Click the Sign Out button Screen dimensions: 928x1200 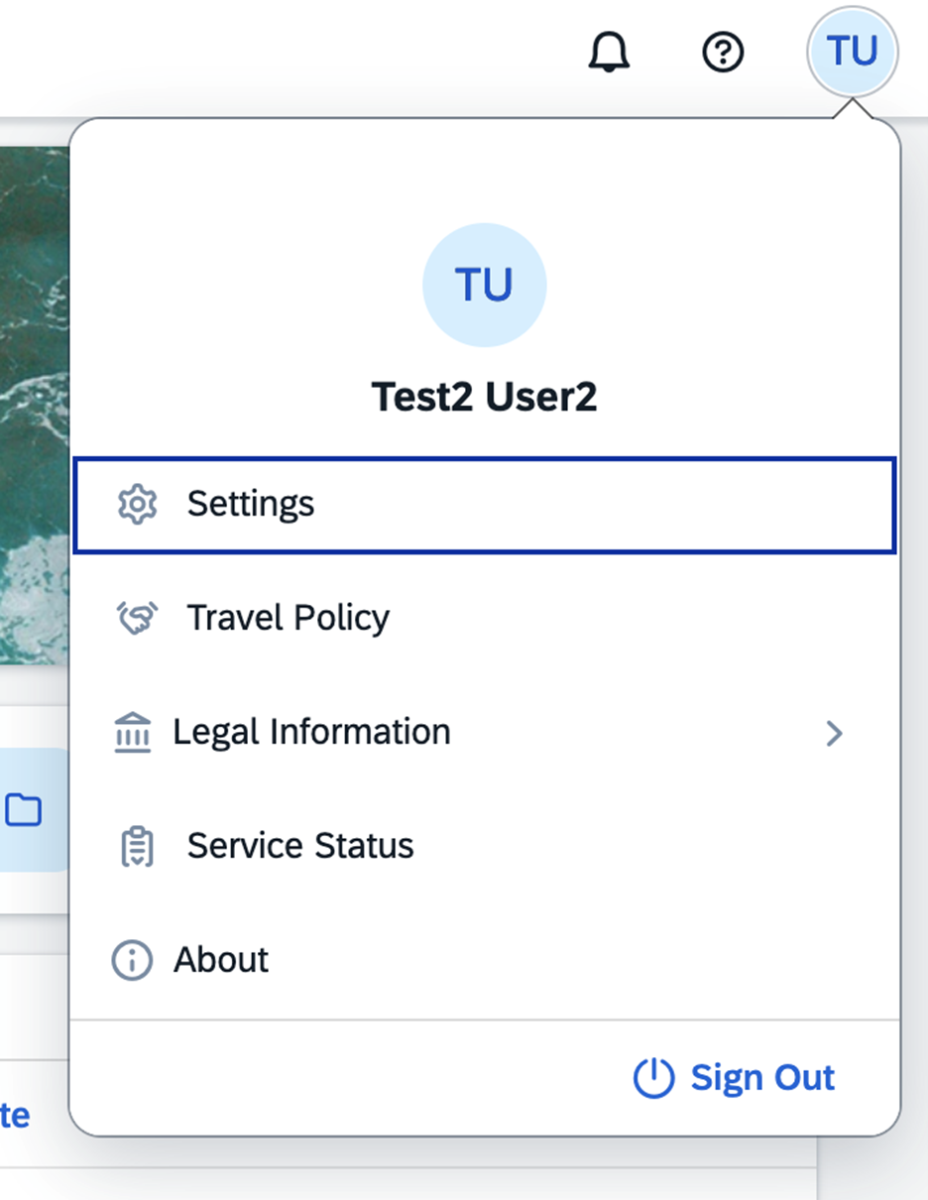(762, 1078)
